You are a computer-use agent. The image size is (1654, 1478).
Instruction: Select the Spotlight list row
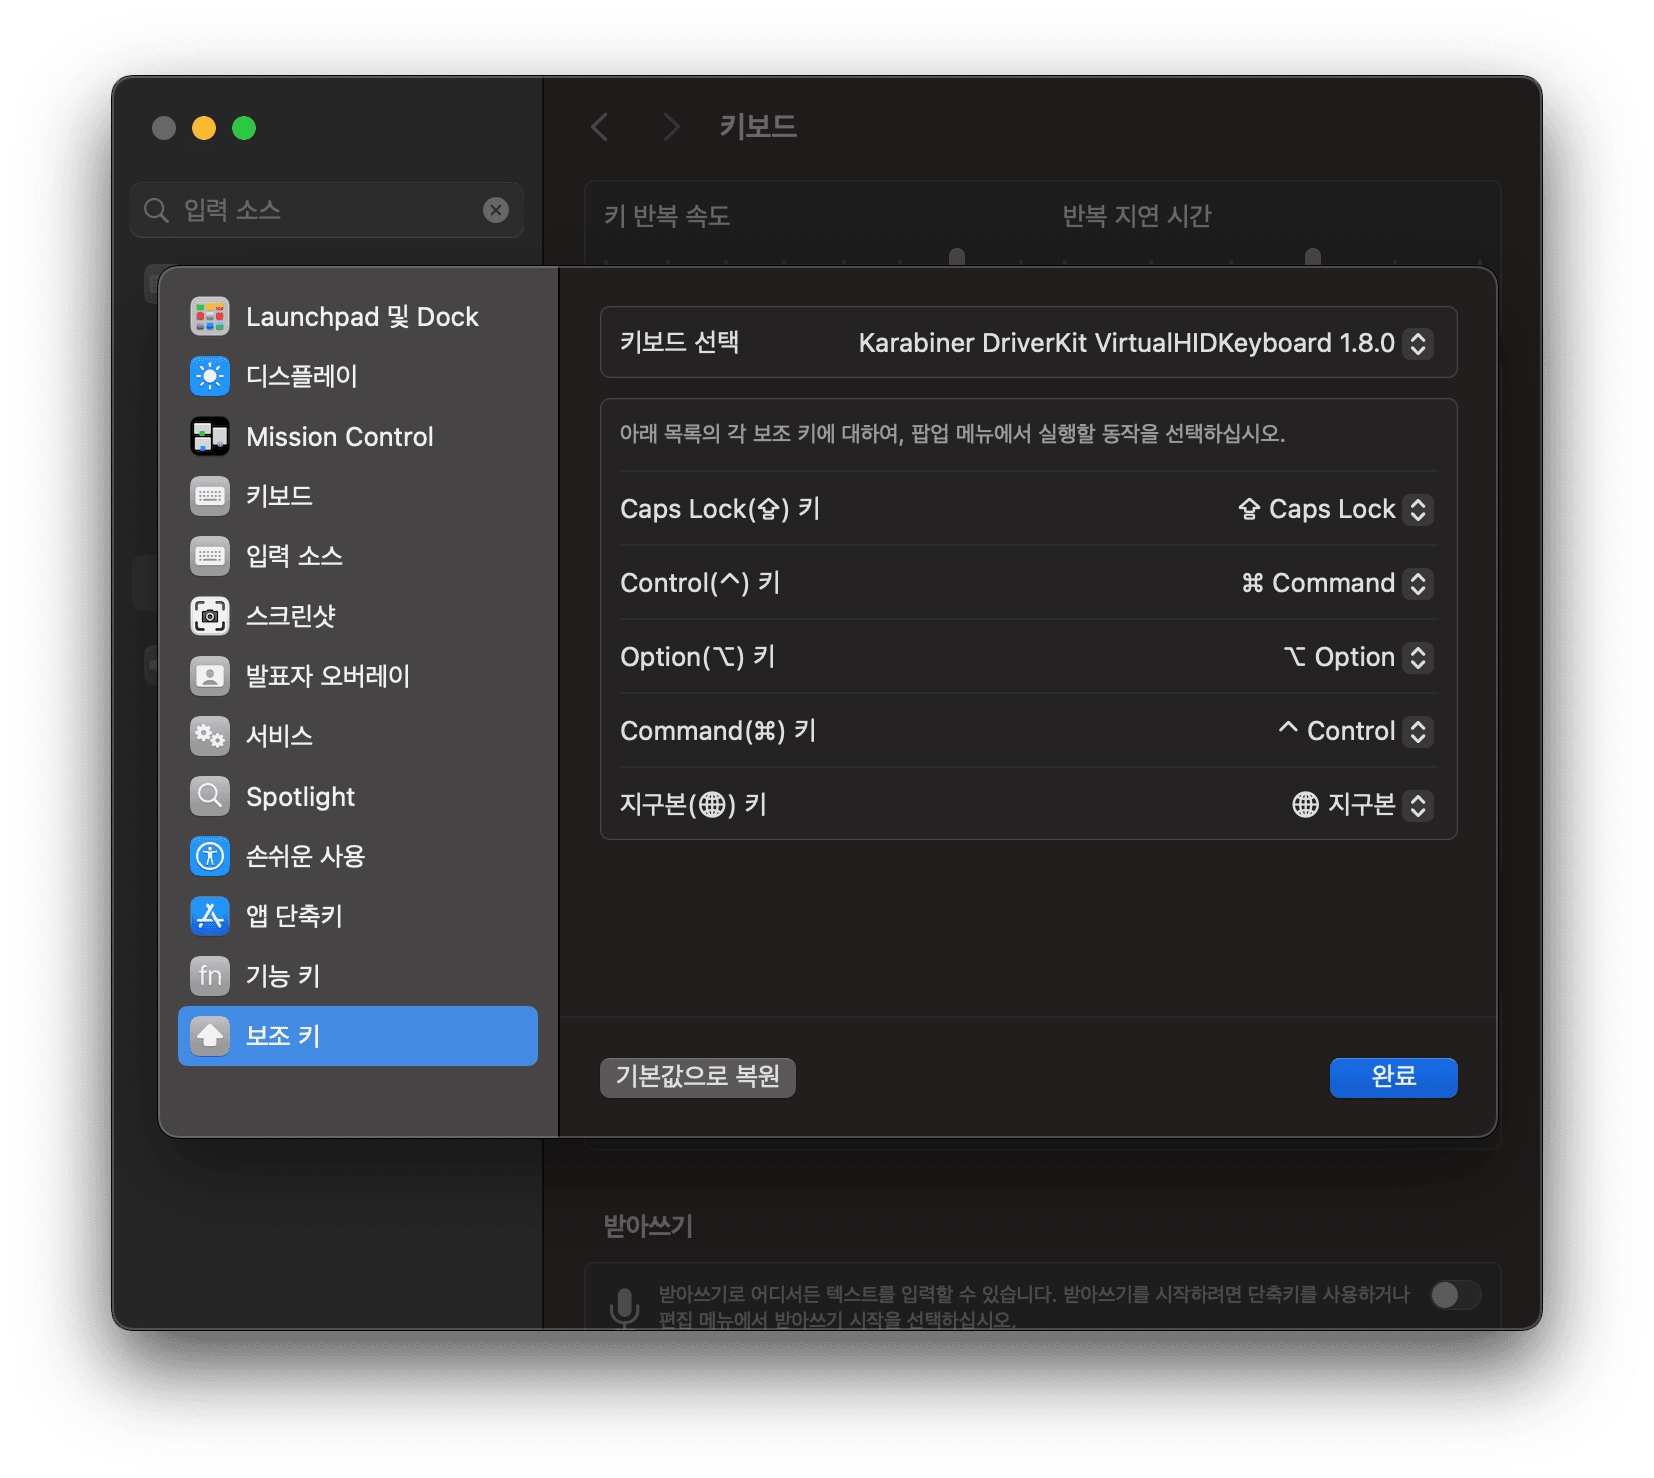tap(358, 796)
